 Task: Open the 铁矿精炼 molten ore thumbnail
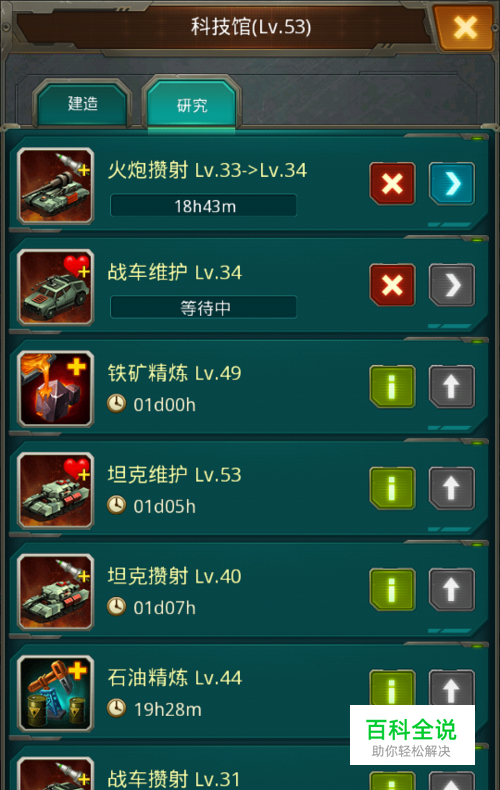[55, 389]
